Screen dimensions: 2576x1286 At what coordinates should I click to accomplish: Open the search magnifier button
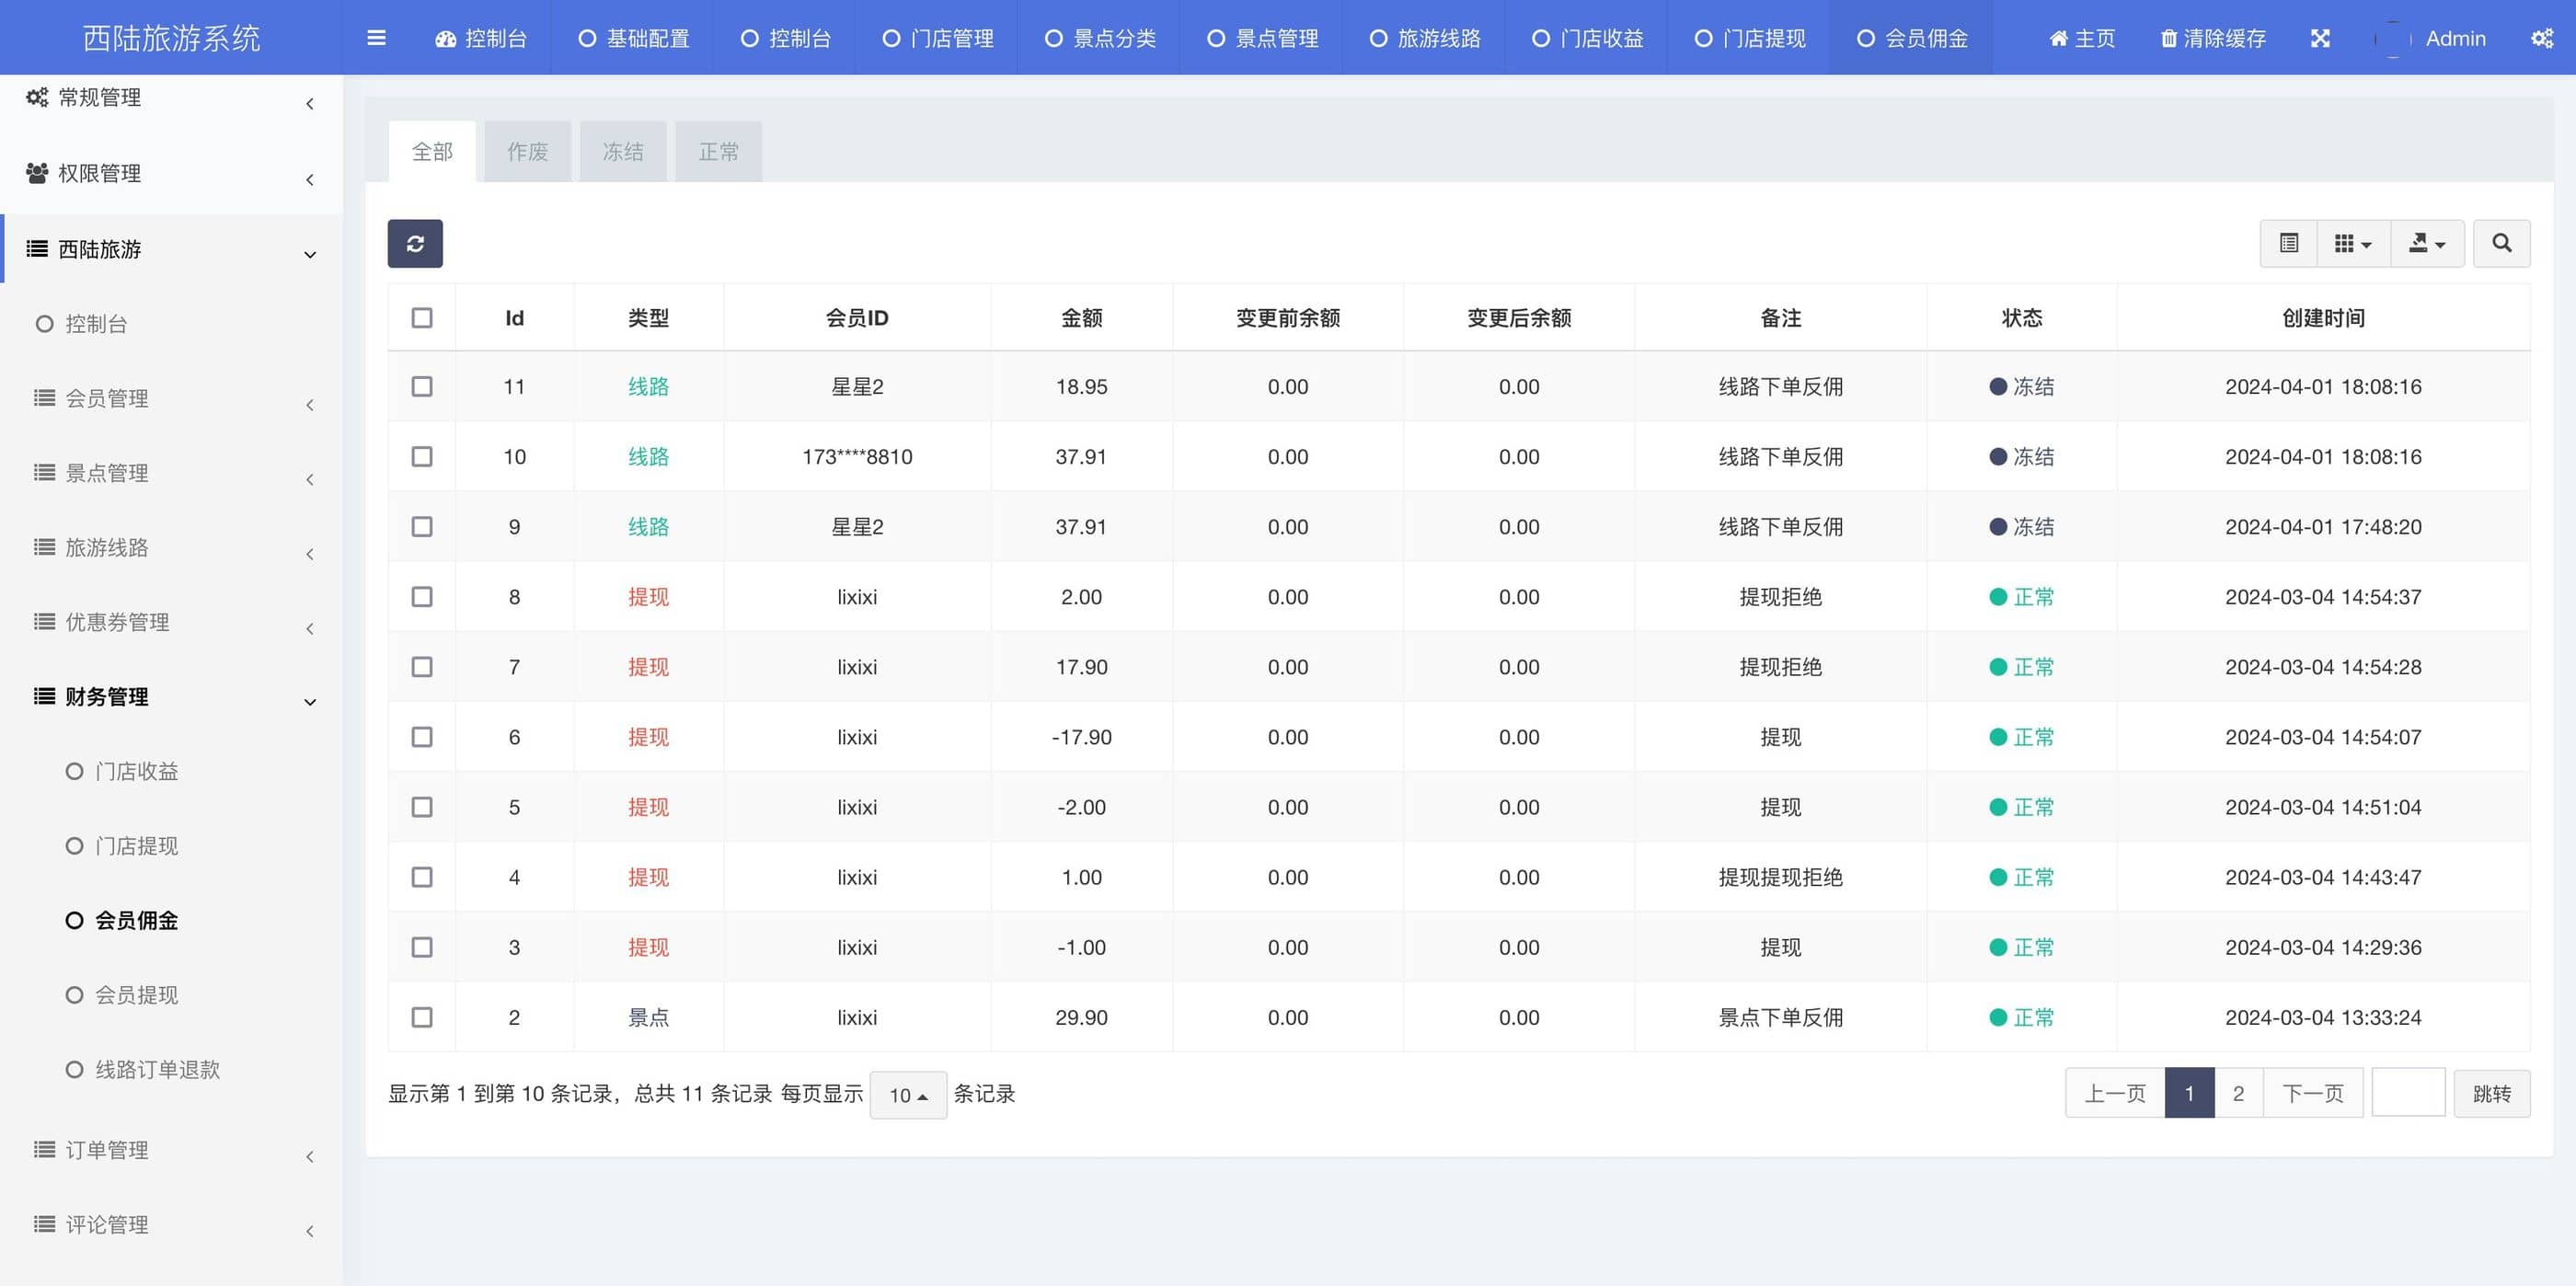click(2501, 243)
